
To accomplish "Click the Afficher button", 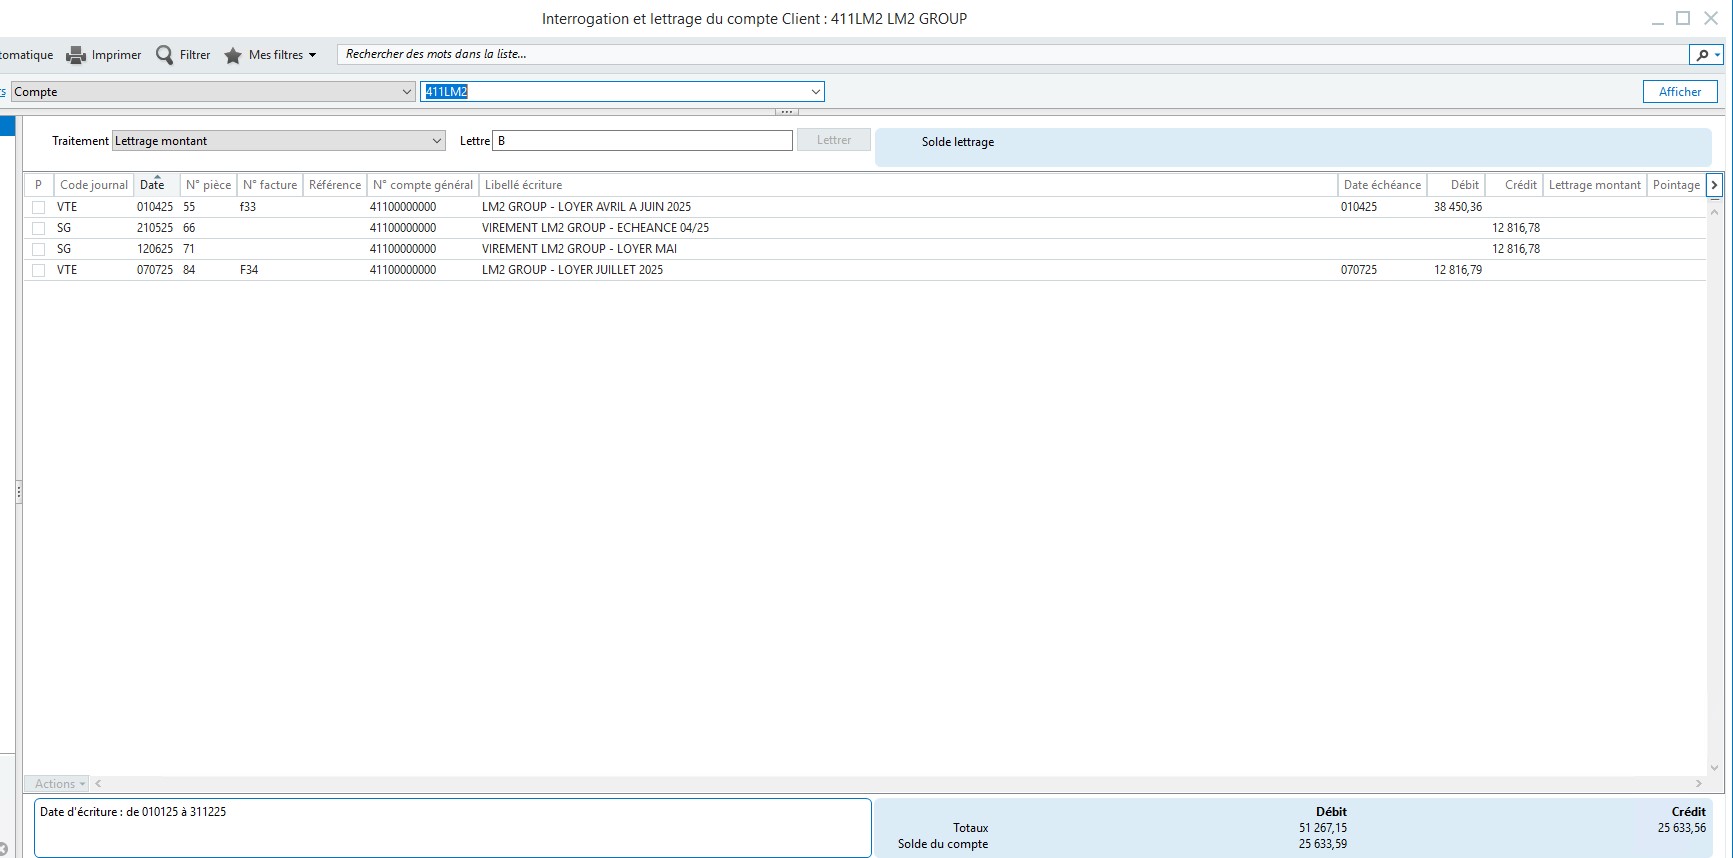I will pyautogui.click(x=1679, y=92).
